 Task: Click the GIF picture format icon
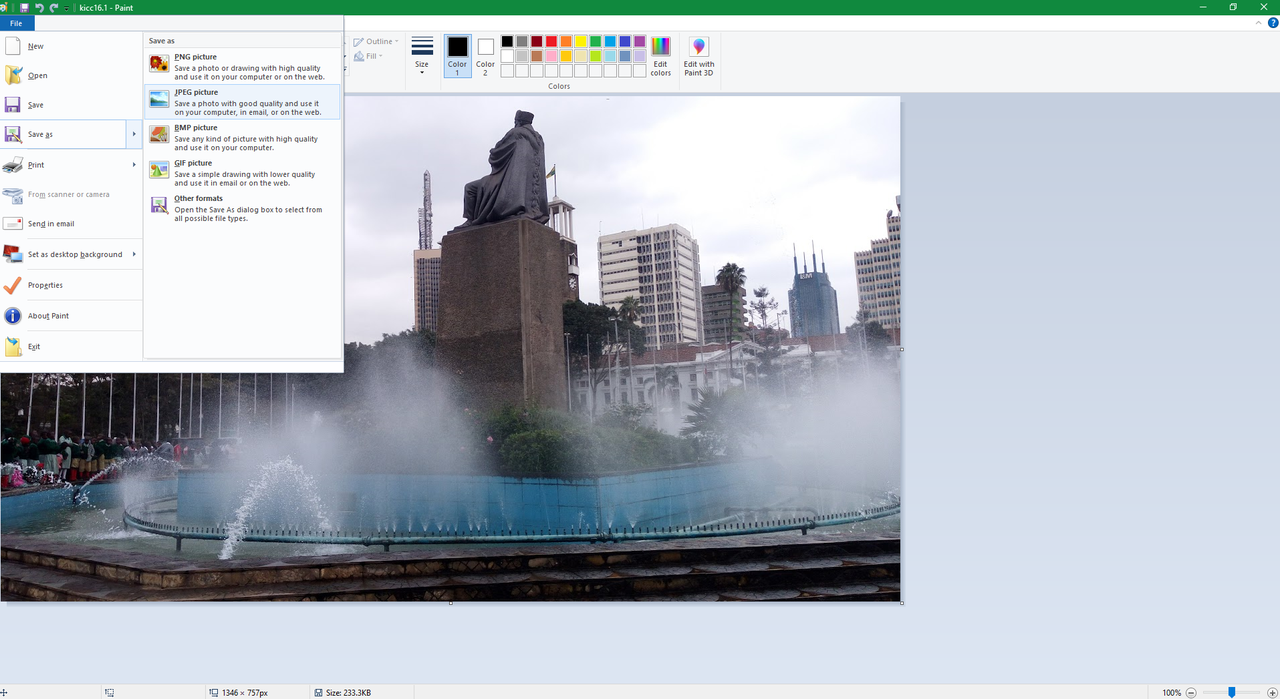[x=159, y=170]
